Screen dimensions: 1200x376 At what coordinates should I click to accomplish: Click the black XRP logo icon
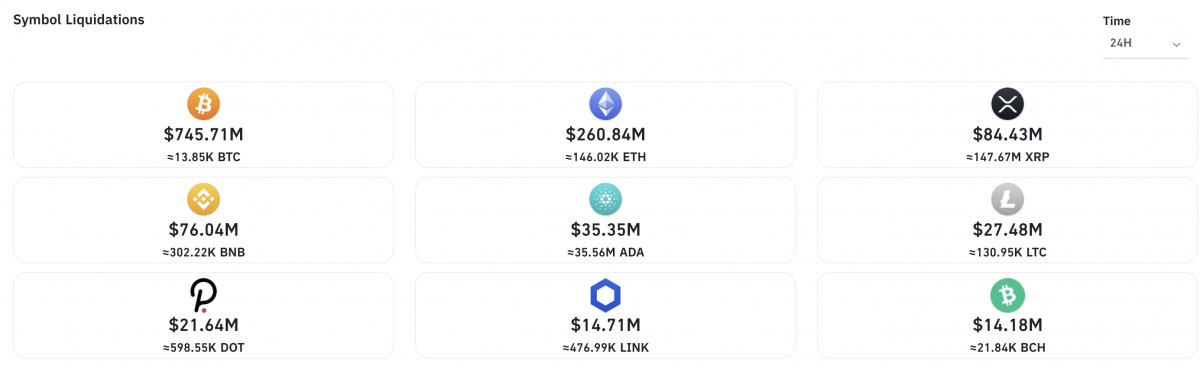coord(1007,104)
